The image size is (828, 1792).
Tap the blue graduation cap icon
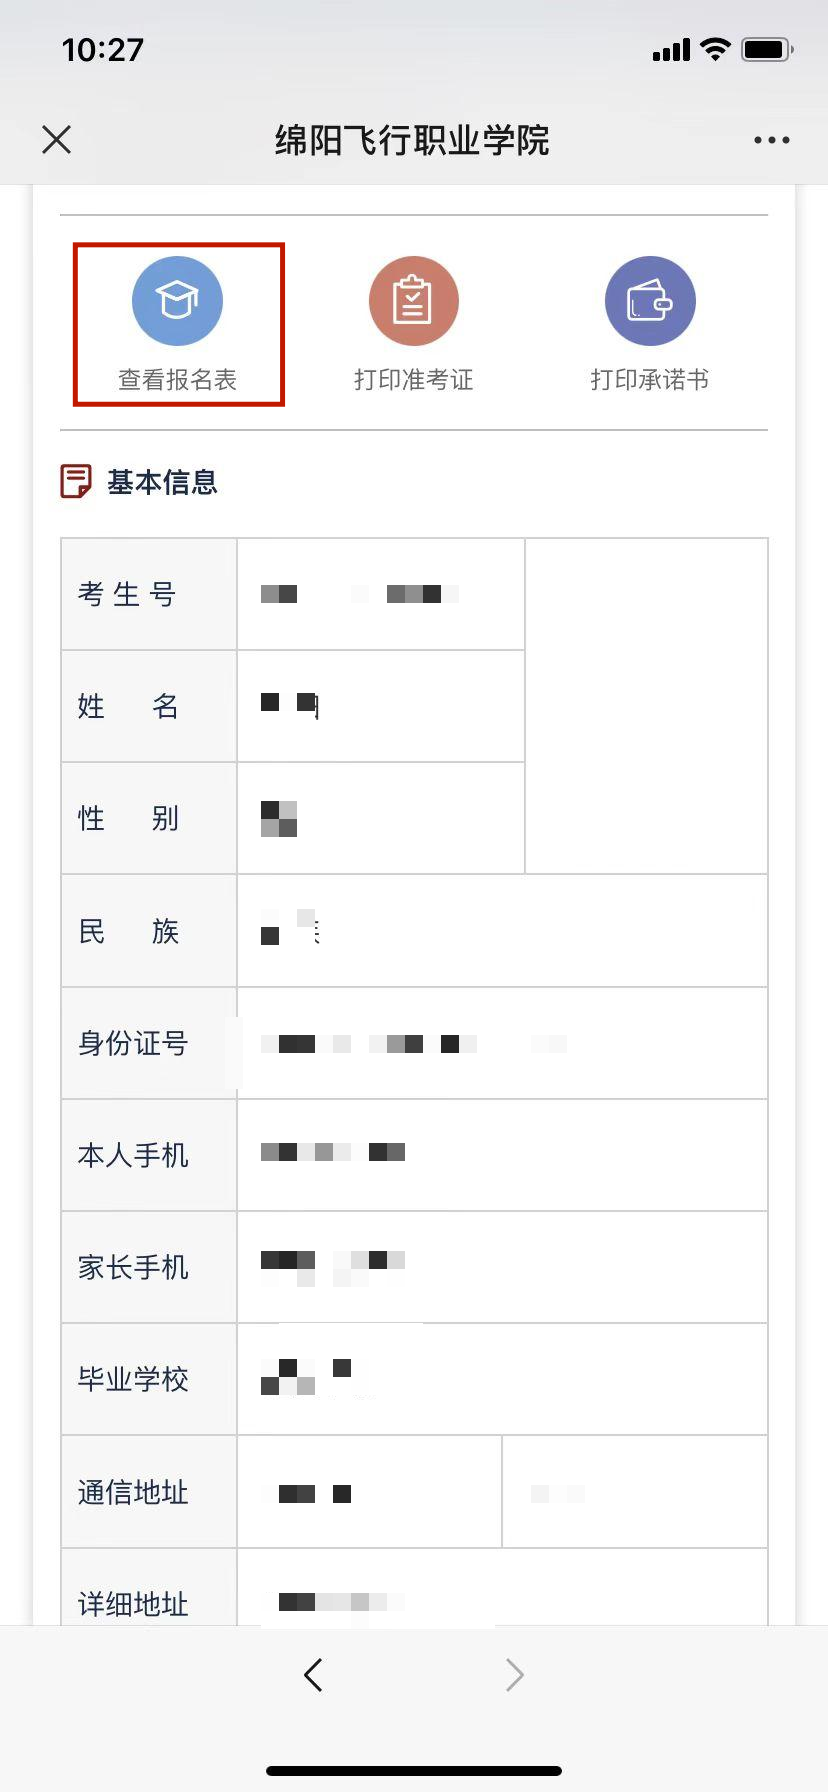click(177, 301)
